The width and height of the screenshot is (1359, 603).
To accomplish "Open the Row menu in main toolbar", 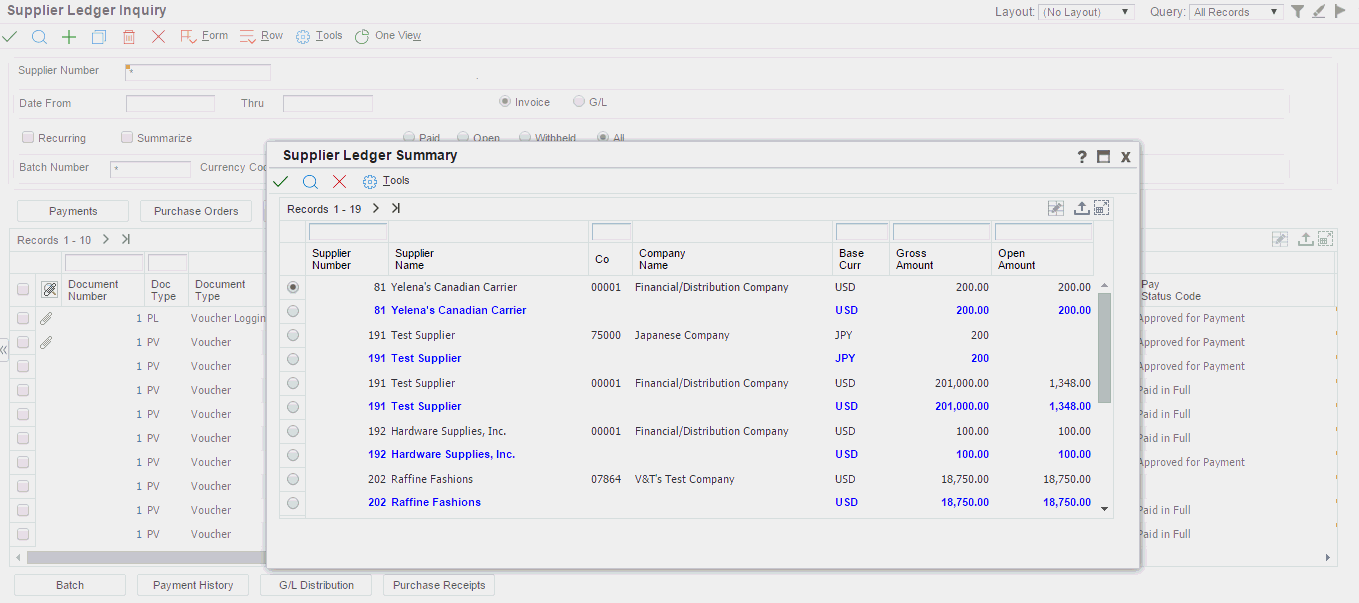I will (x=261, y=36).
